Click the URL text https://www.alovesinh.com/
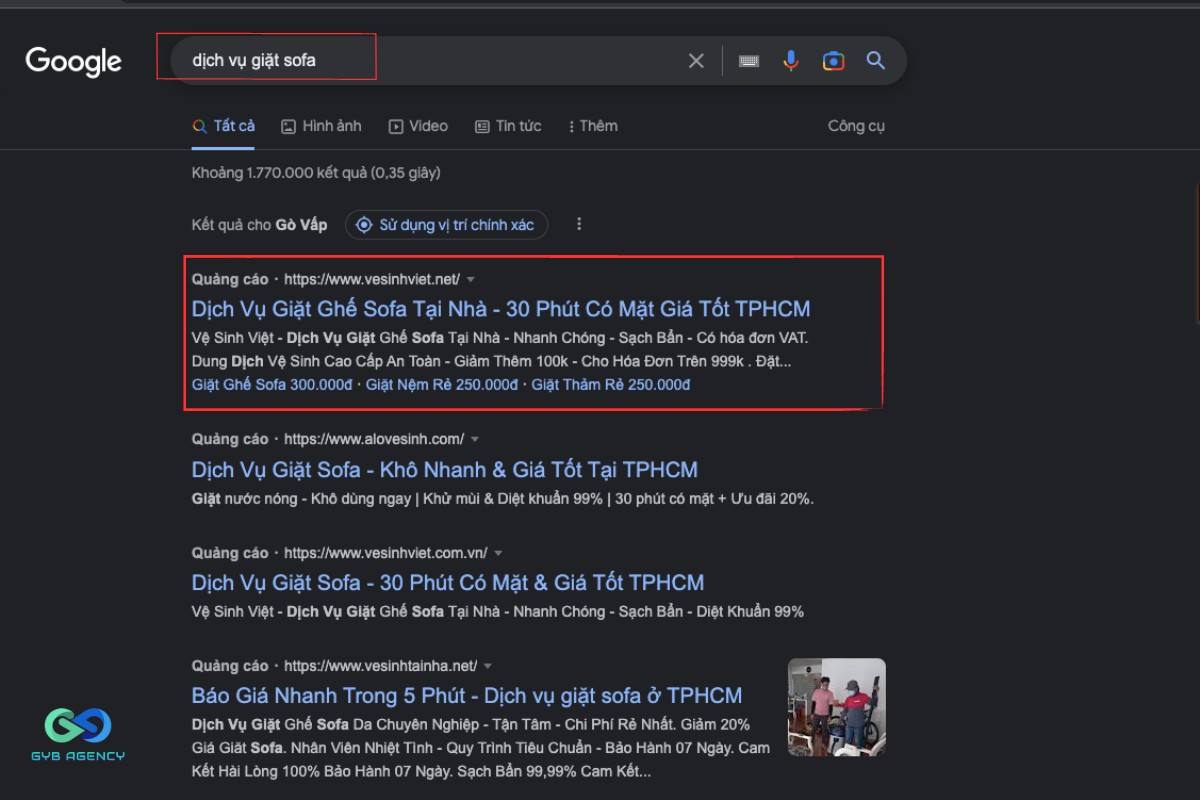 point(374,439)
